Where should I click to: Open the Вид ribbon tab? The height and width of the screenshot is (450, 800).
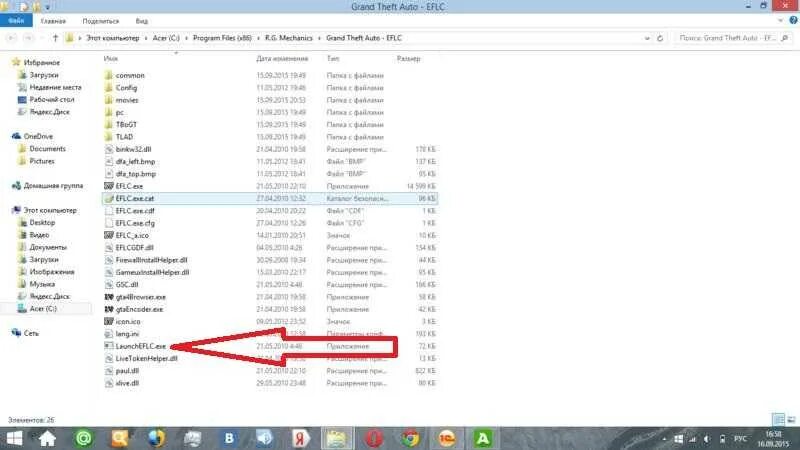[141, 21]
